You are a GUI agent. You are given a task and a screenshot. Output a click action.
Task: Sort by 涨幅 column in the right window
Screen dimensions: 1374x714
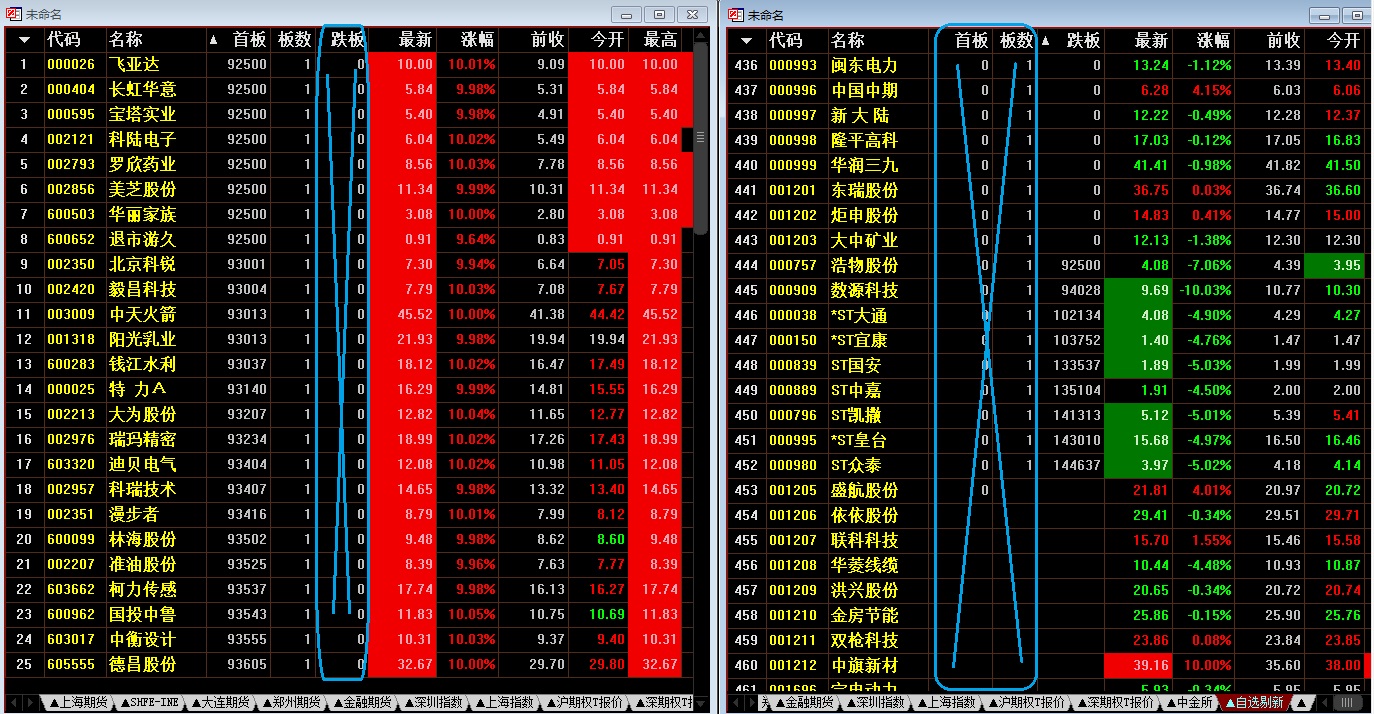[x=1214, y=40]
